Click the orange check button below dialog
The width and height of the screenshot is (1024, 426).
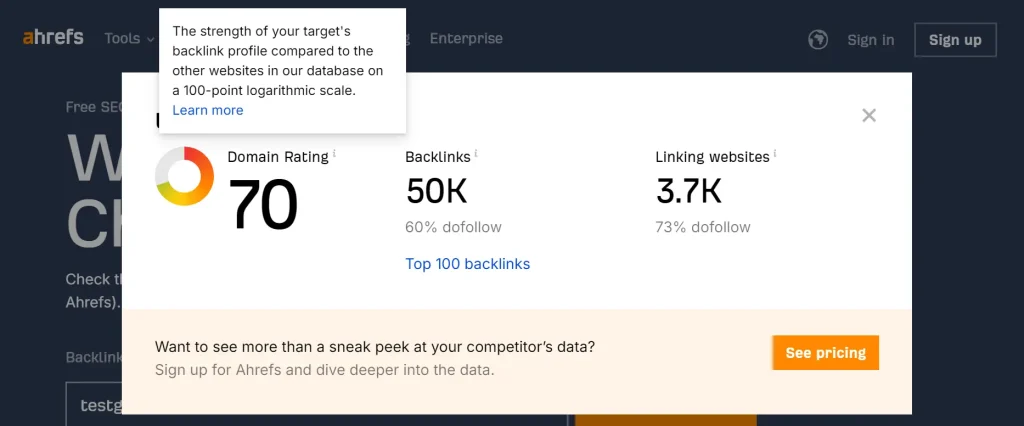coord(665,420)
